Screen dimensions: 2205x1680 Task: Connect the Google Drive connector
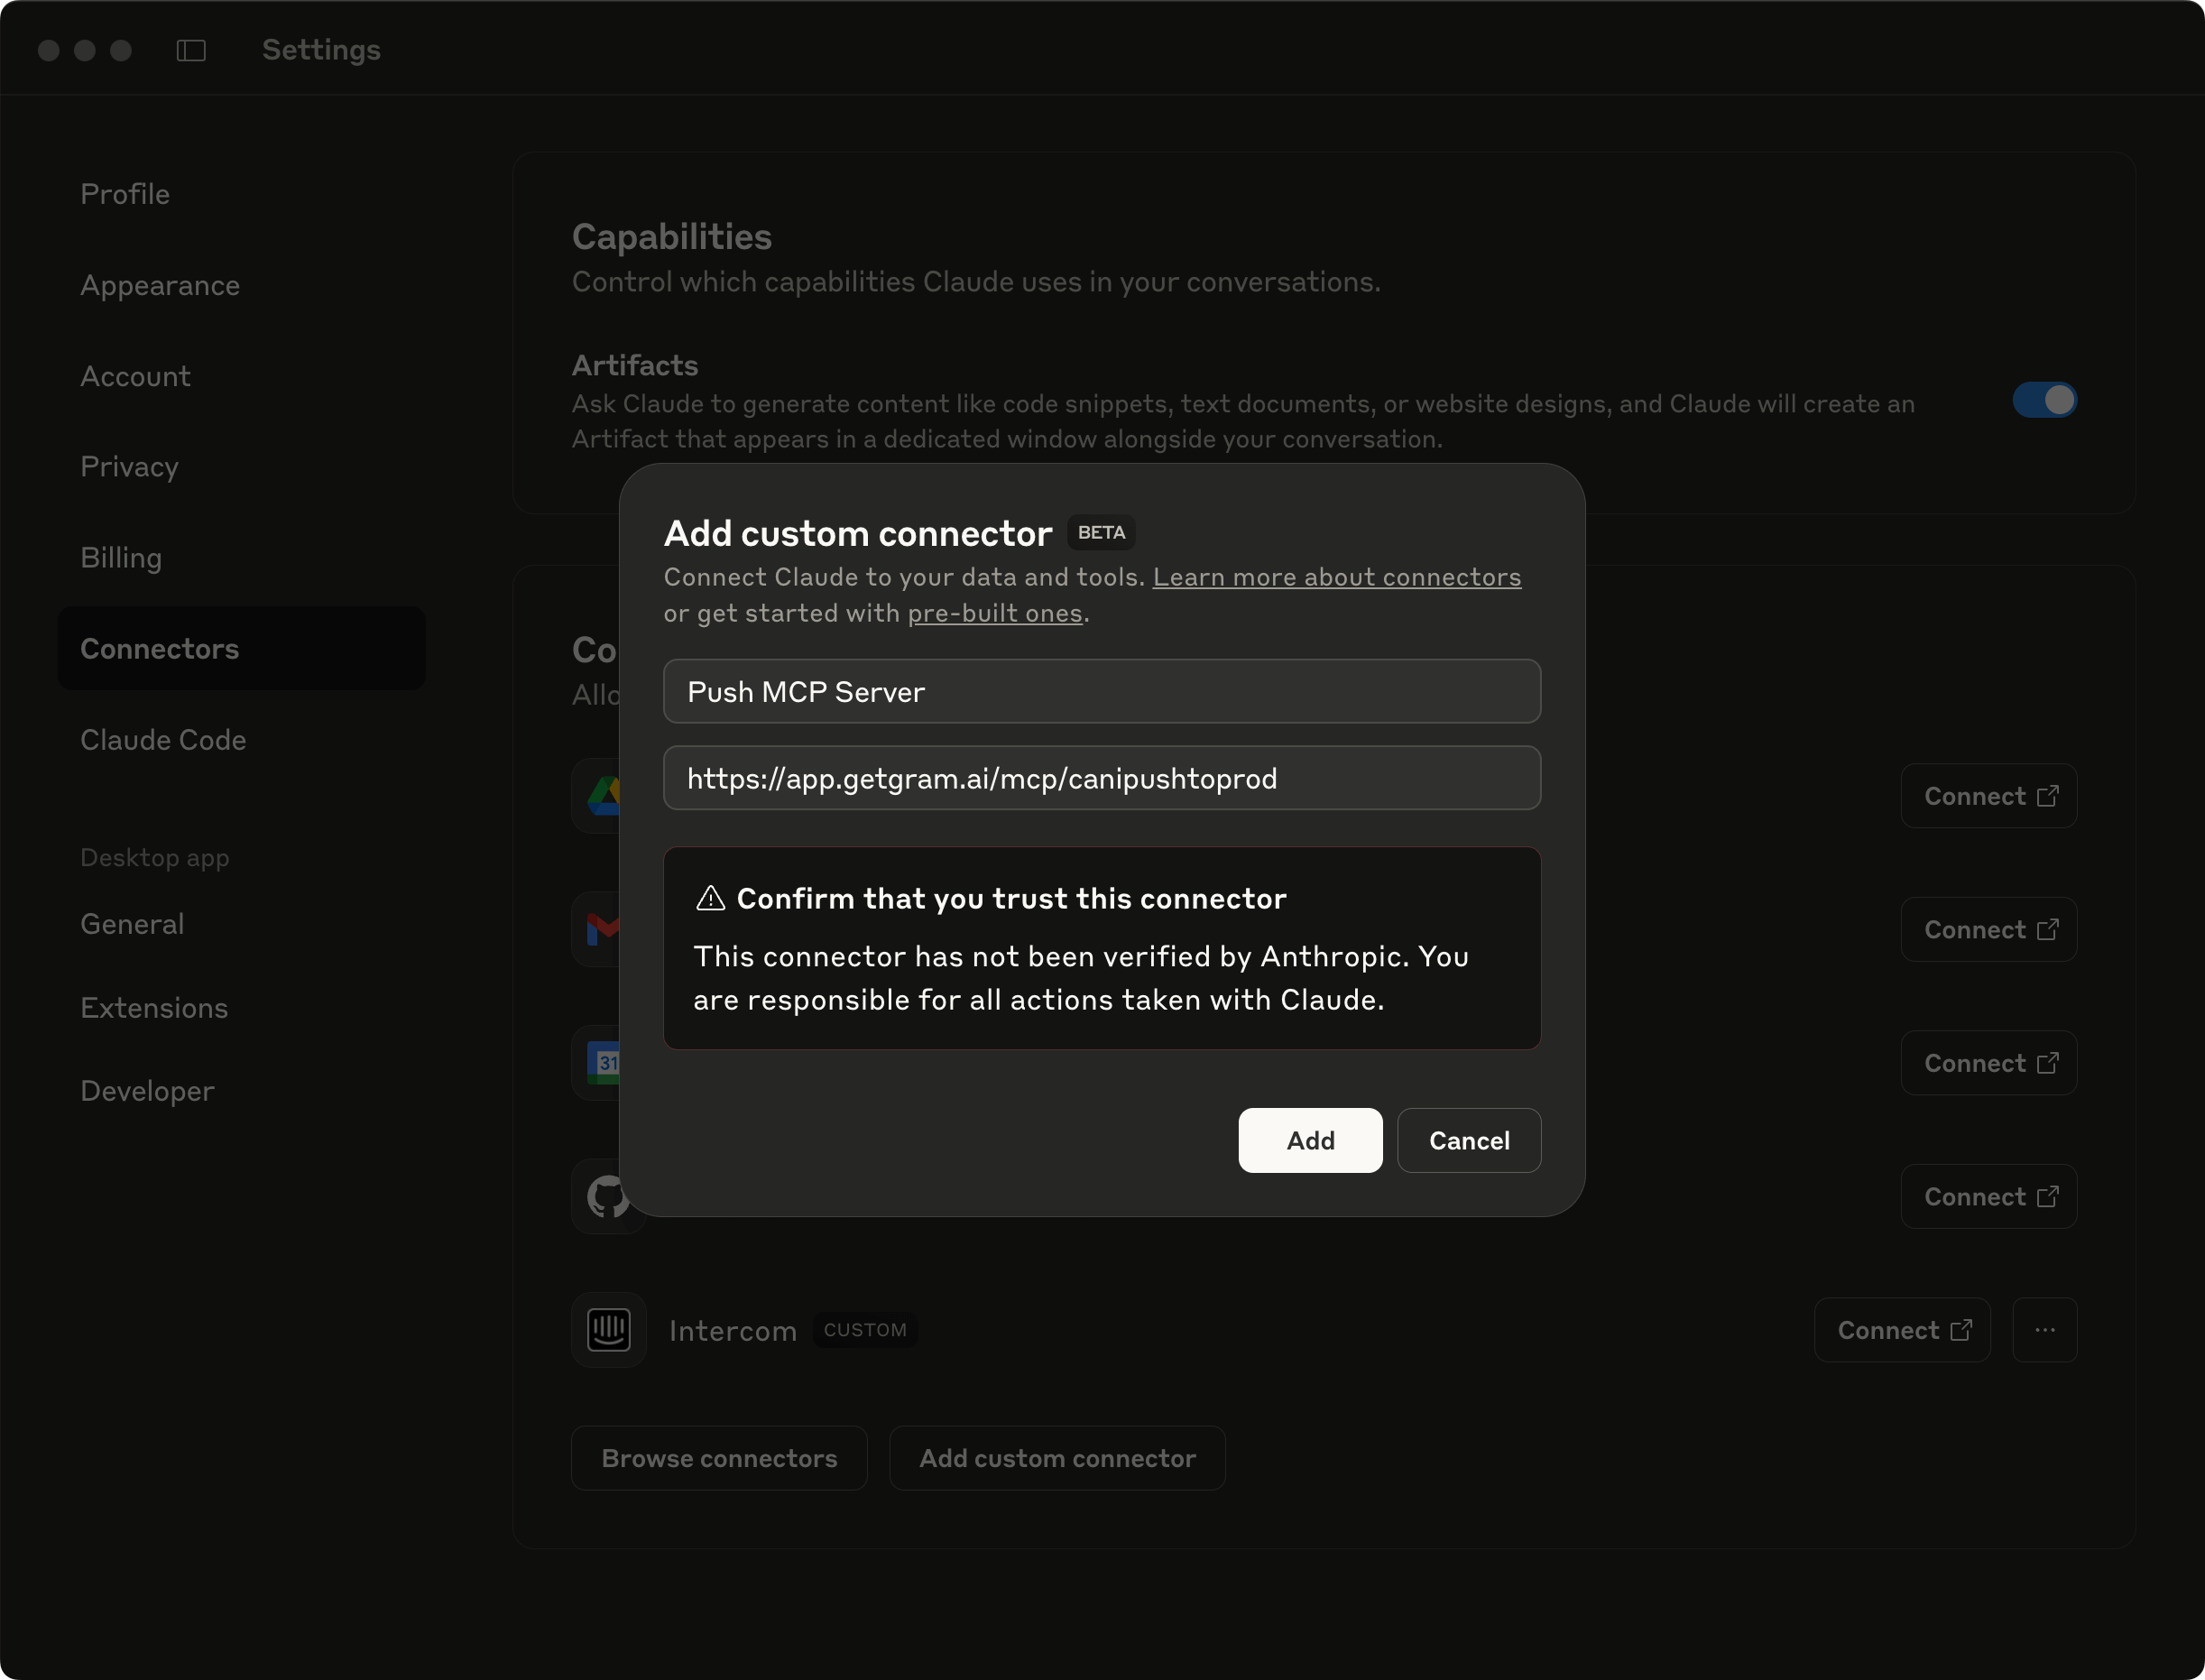pos(1989,796)
